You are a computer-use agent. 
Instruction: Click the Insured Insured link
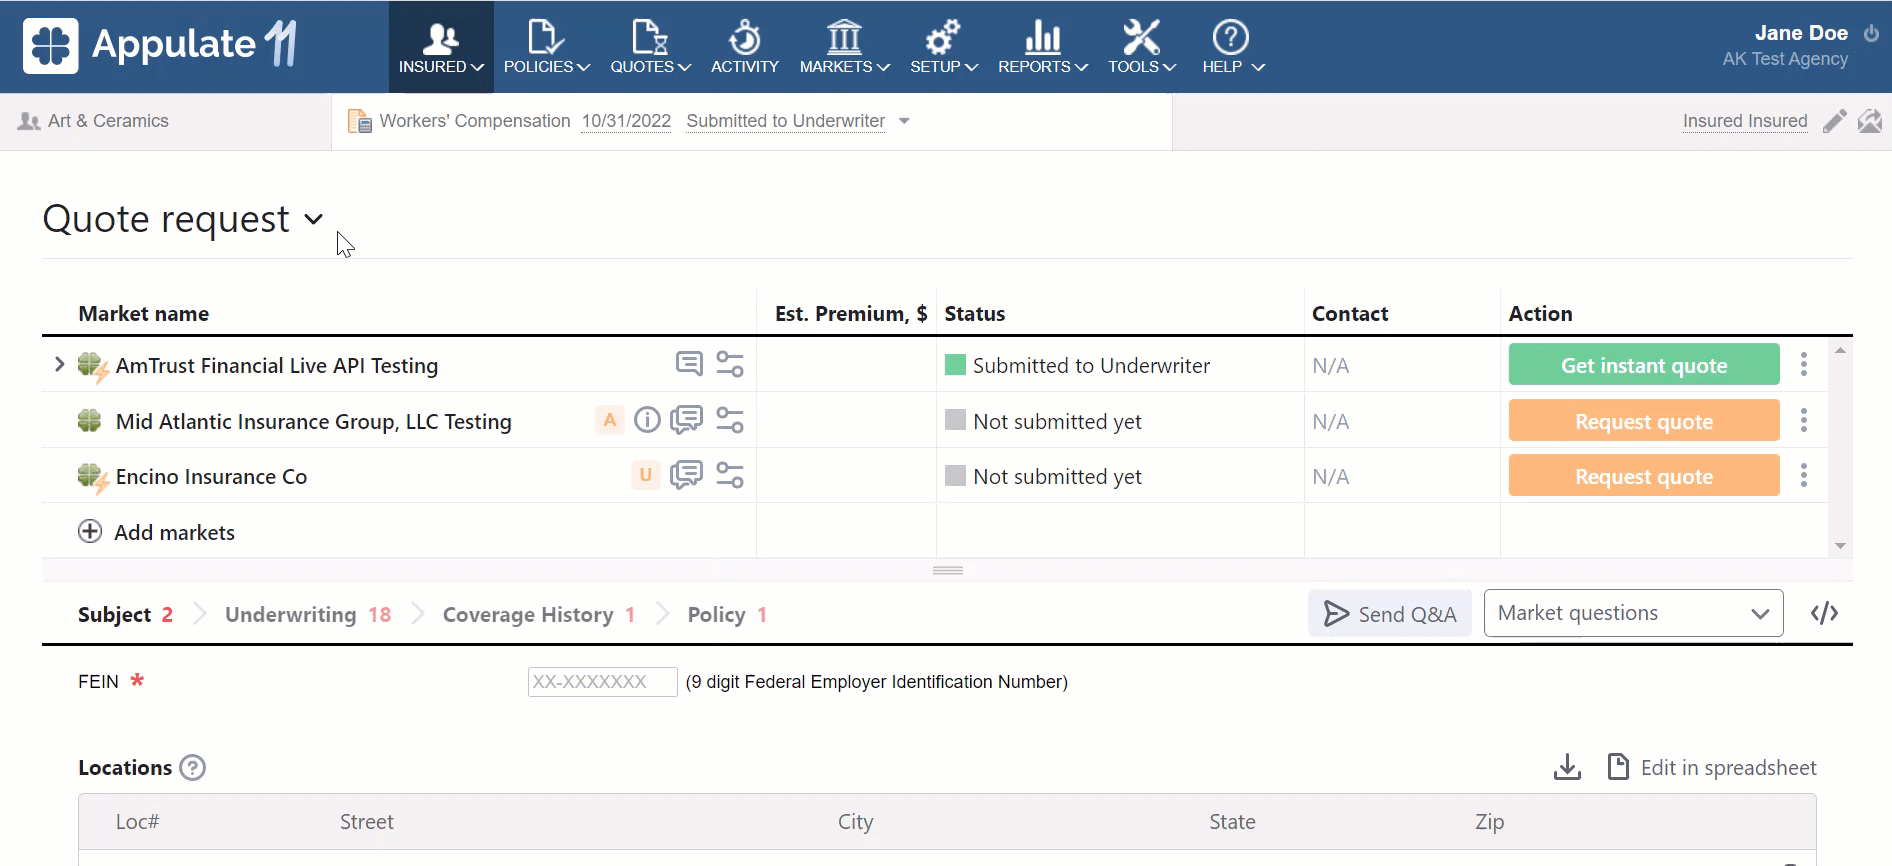point(1745,121)
